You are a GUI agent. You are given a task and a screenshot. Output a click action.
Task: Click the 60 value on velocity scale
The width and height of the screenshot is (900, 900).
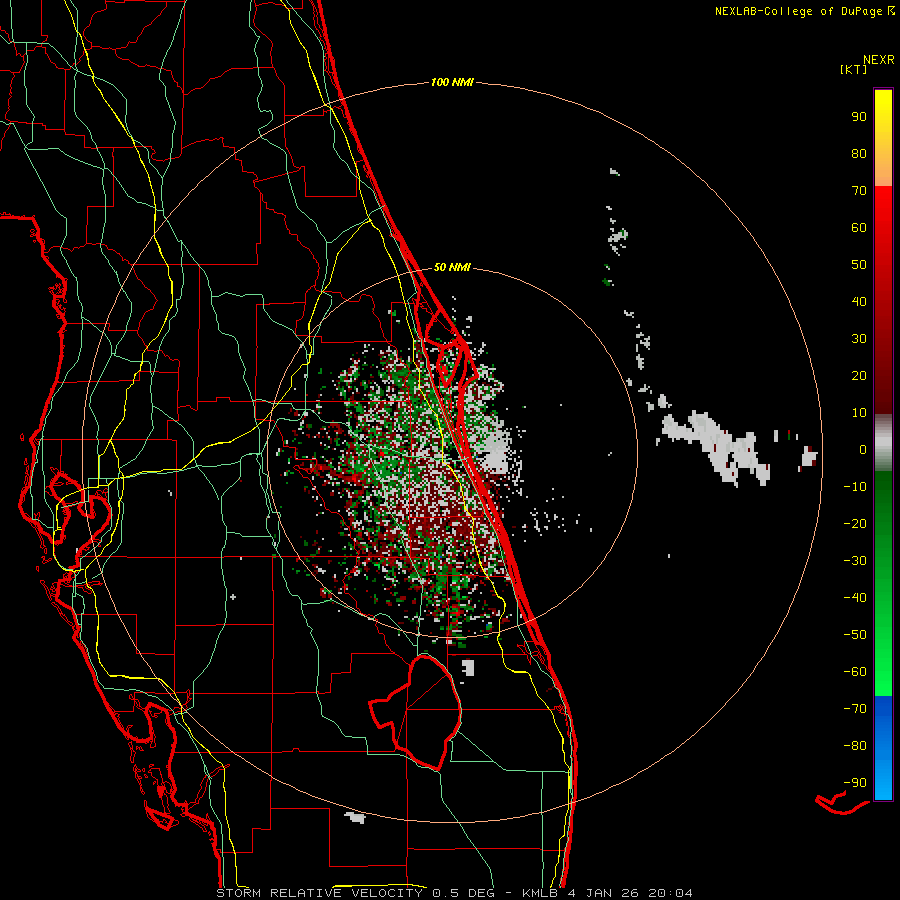[859, 227]
